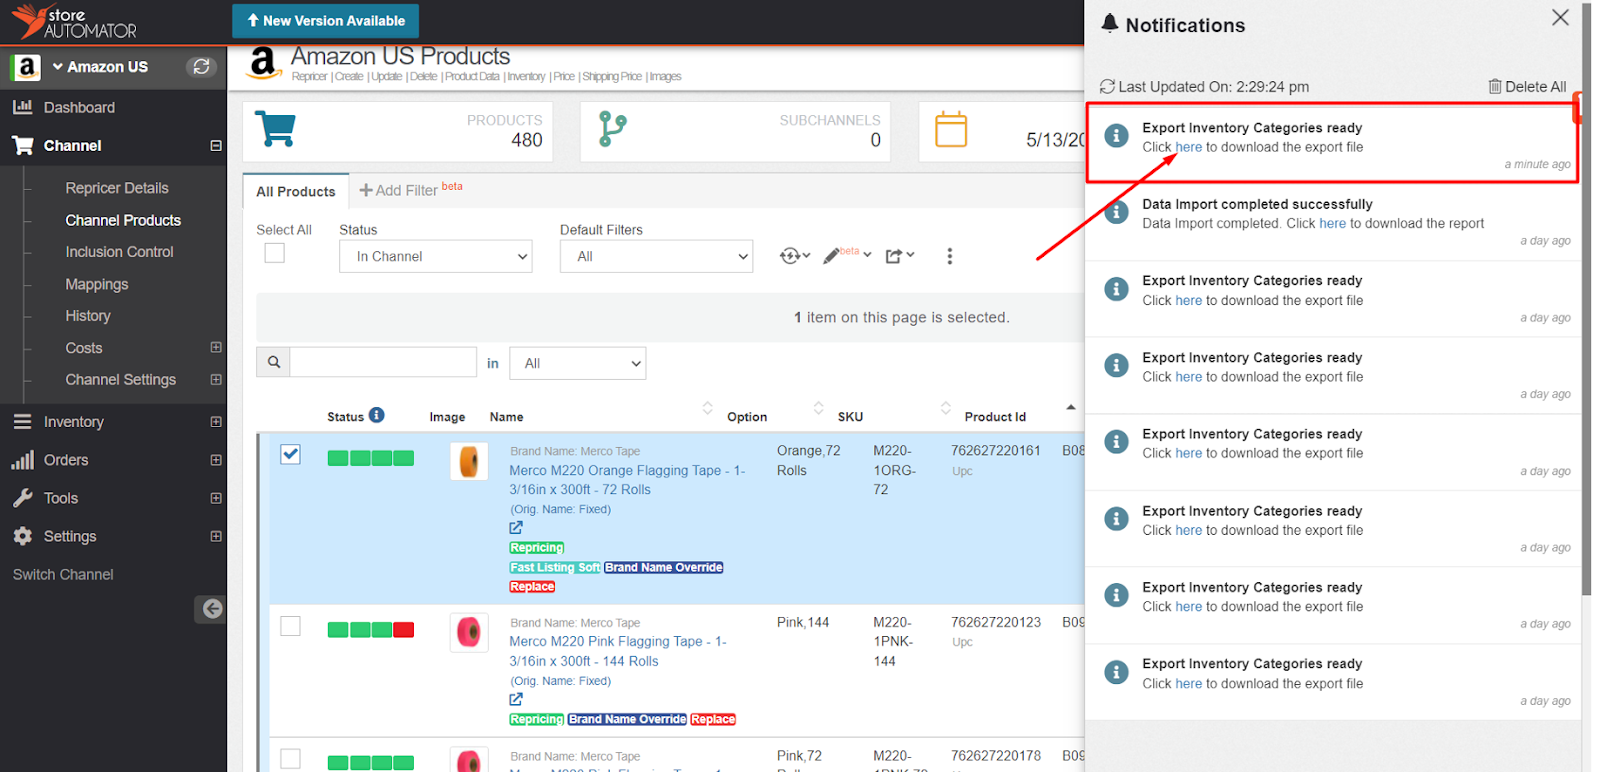Select the All Products tab
This screenshot has height=772, width=1600.
pyautogui.click(x=296, y=191)
